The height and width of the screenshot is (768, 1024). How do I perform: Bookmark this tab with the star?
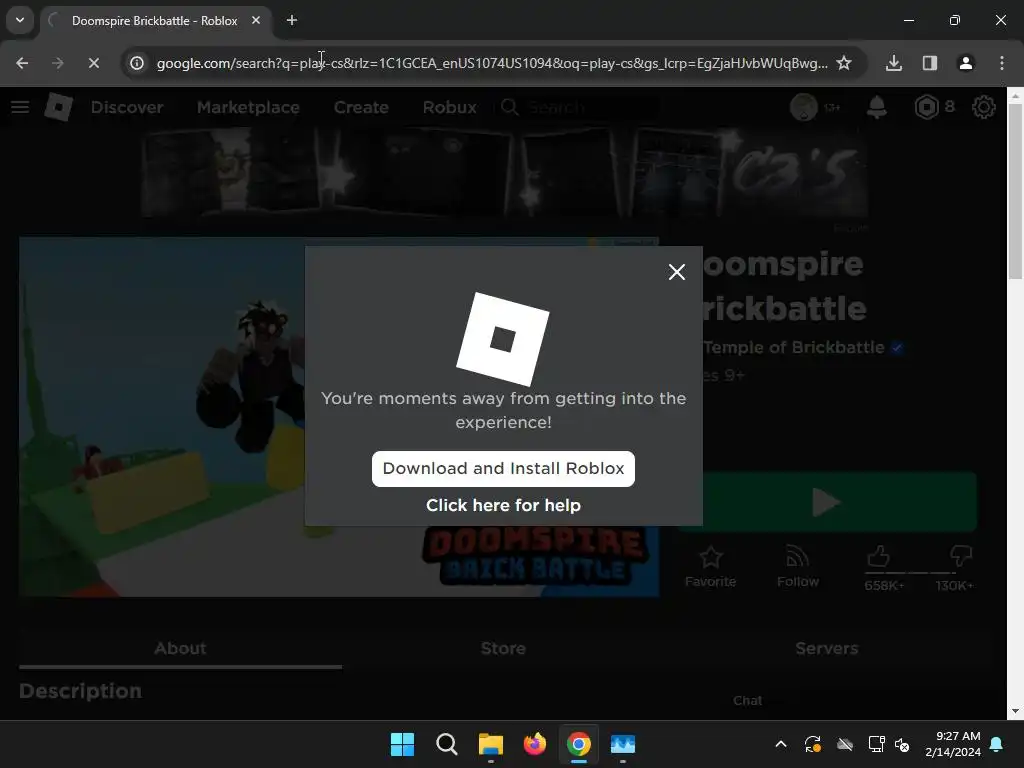click(x=844, y=63)
